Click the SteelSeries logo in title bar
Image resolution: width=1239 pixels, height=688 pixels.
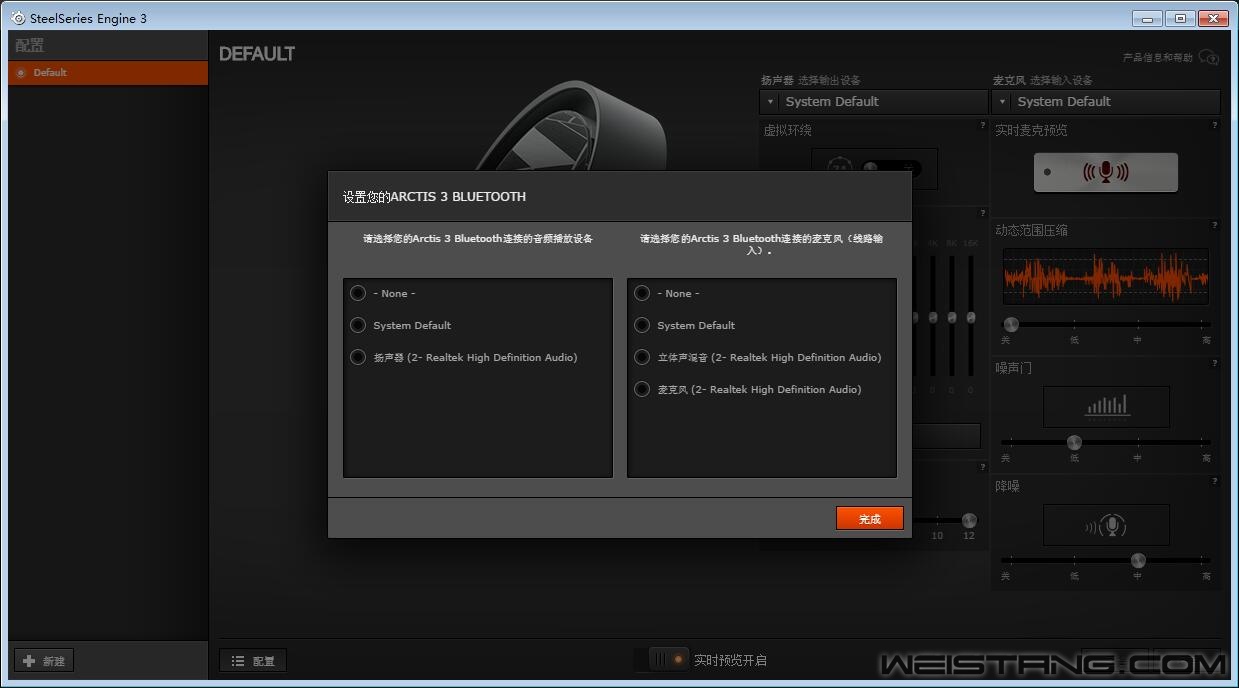coord(18,18)
